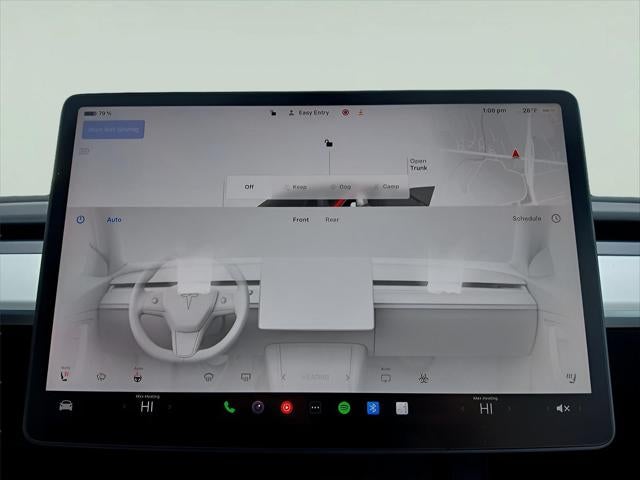The image size is (640, 480).
Task: Open the Spotify app
Action: tap(344, 408)
